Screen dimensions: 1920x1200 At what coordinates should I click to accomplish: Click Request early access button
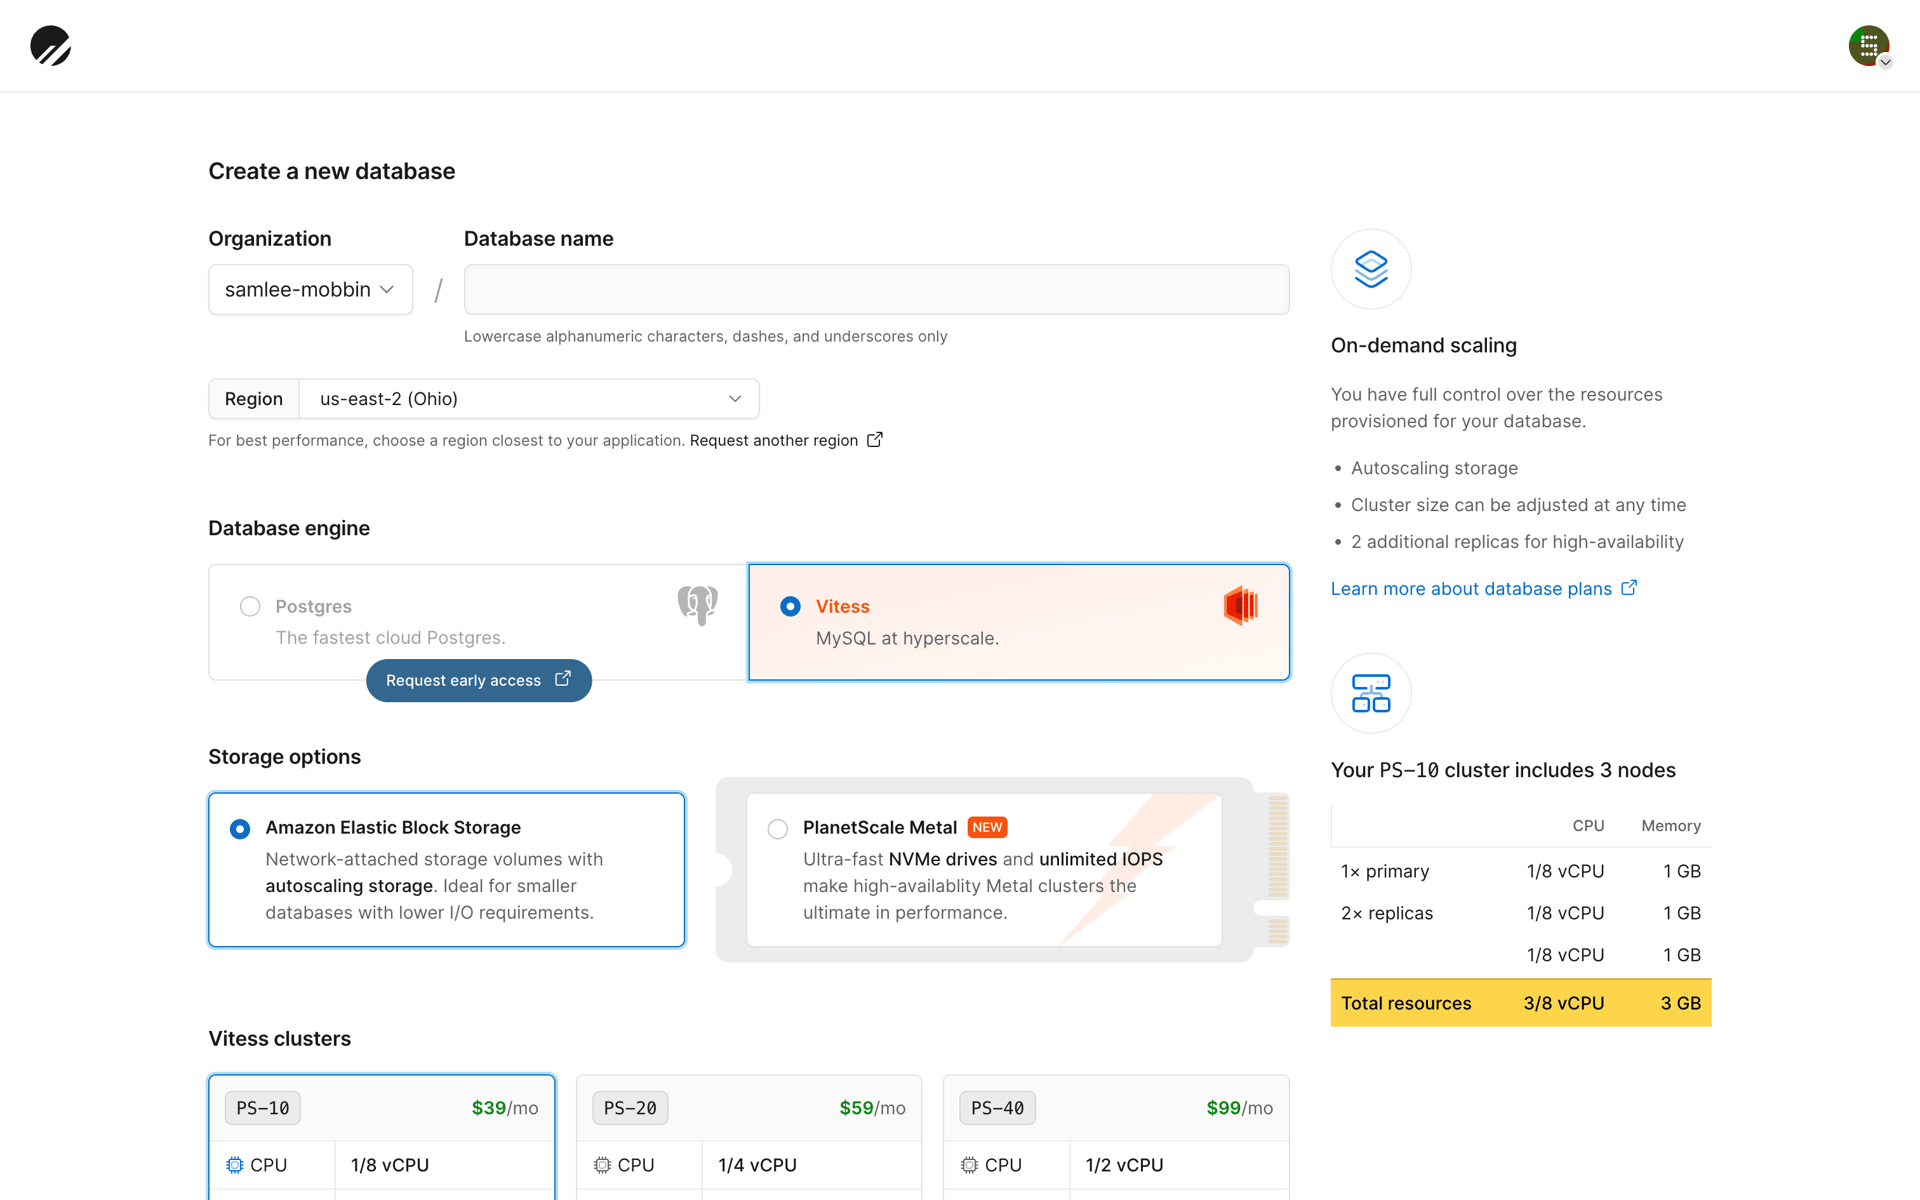479,680
